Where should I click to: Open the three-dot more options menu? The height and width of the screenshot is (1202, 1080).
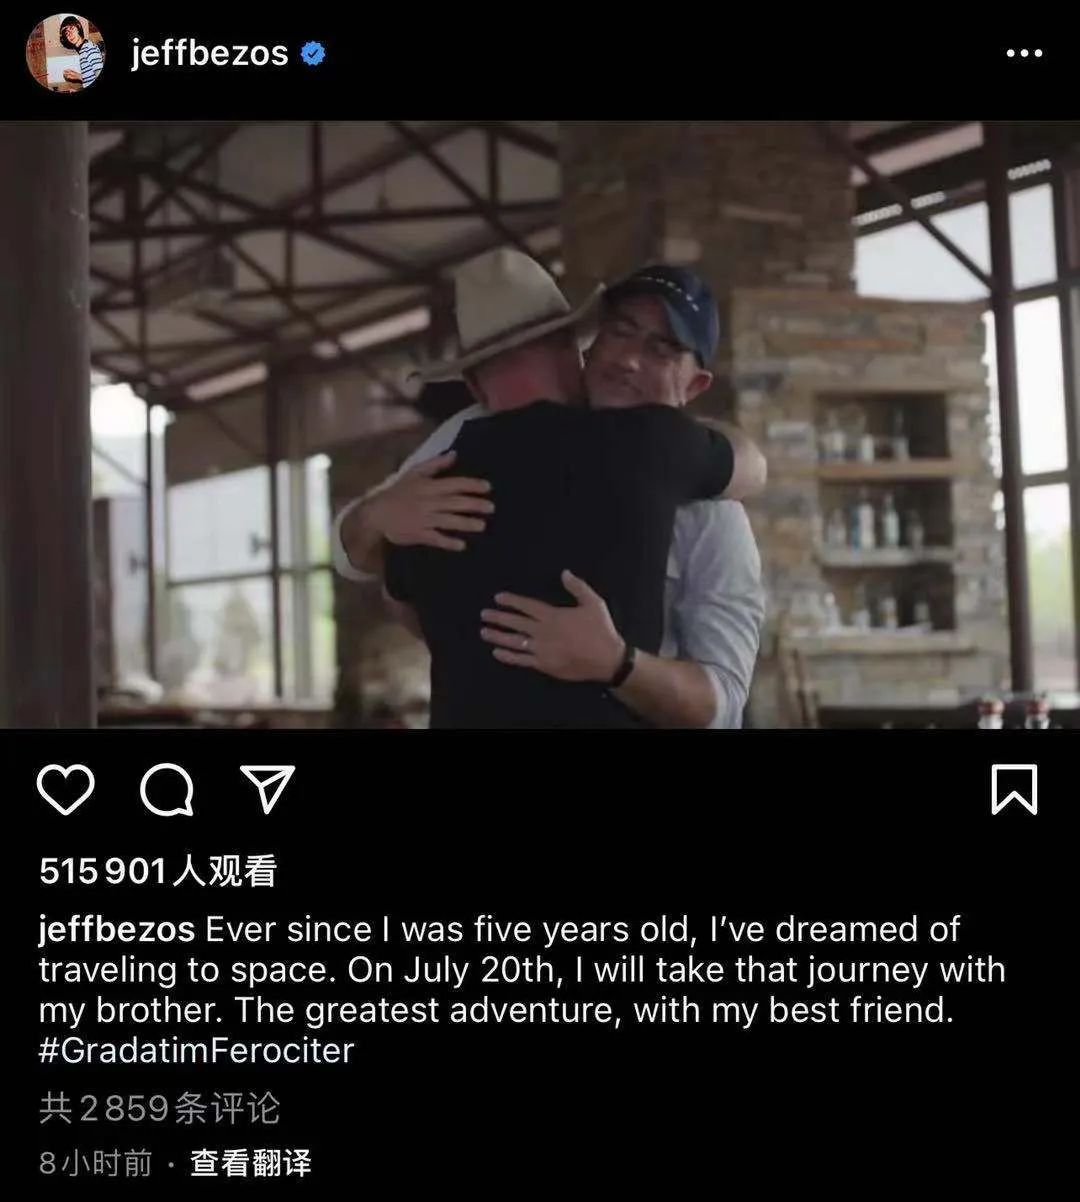(x=1024, y=54)
